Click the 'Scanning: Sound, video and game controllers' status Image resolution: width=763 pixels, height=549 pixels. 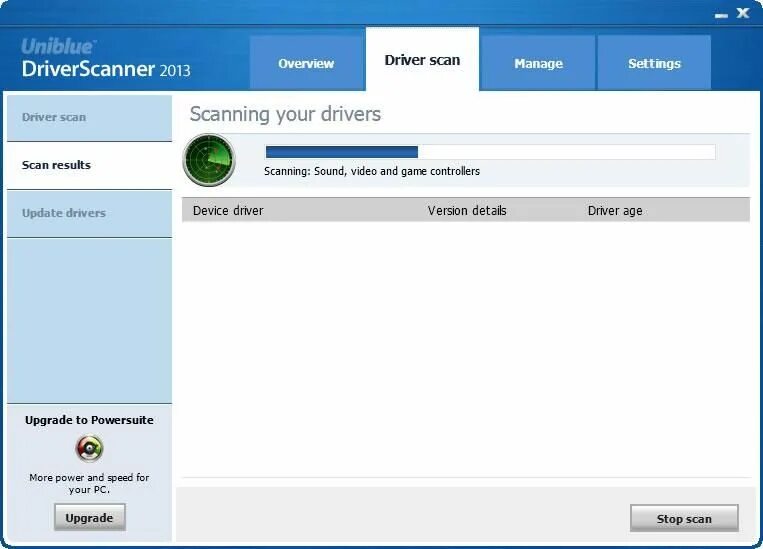pos(372,171)
